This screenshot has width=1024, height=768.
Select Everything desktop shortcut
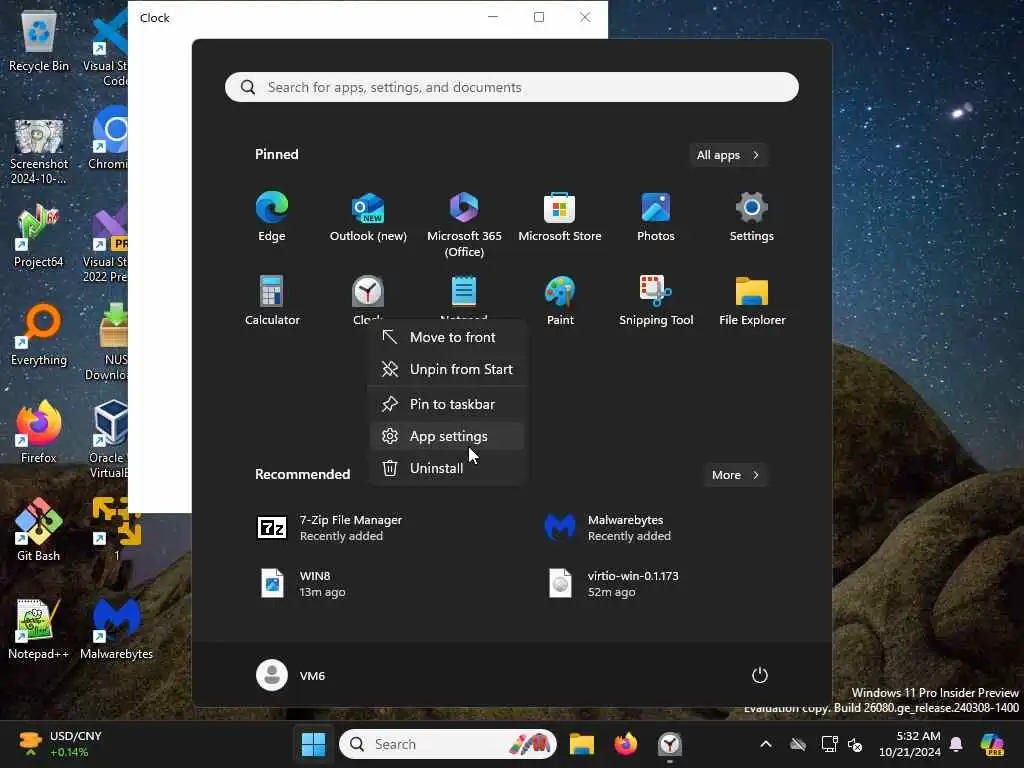[39, 334]
